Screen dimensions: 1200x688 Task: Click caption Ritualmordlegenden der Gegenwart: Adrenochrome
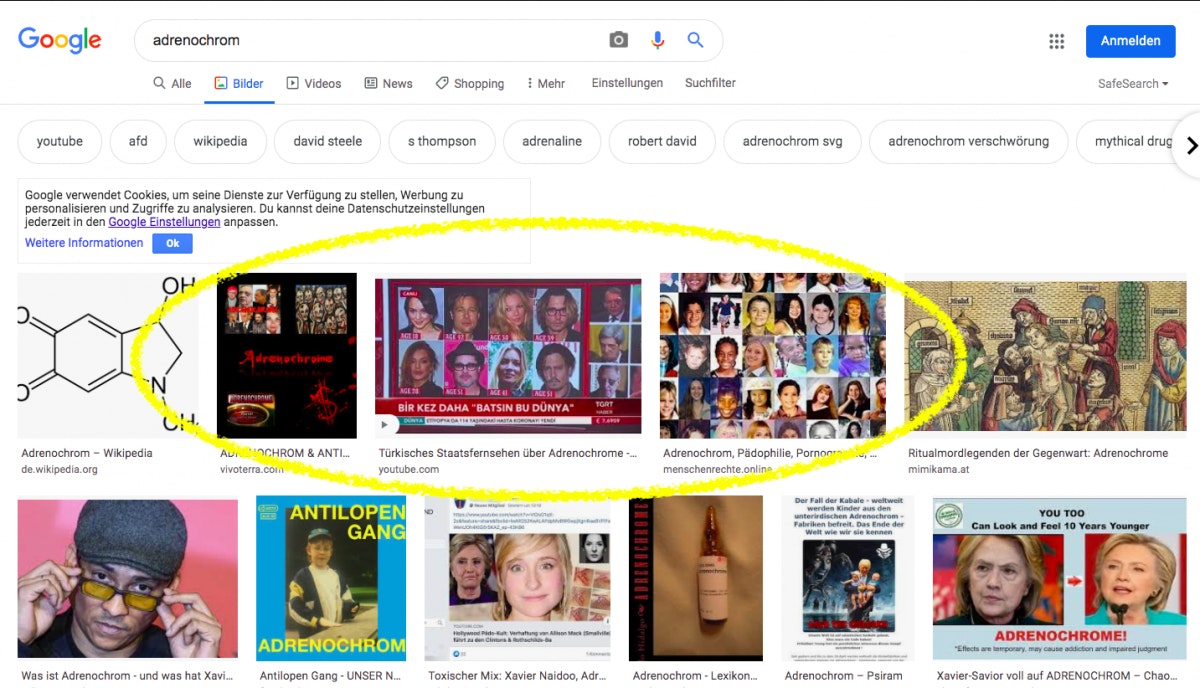point(1038,453)
